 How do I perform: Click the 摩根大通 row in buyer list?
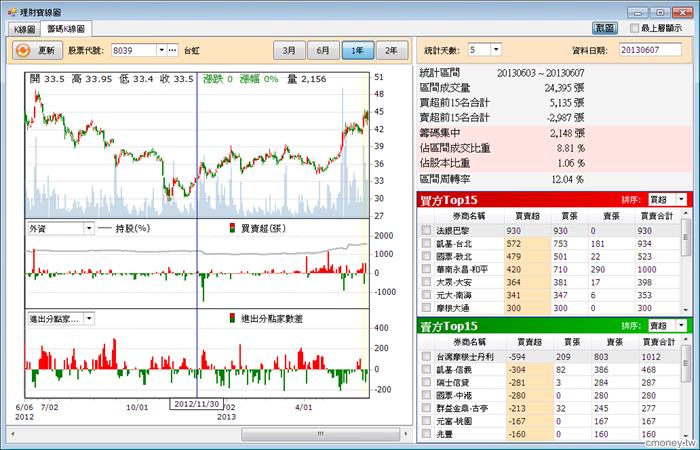point(550,308)
